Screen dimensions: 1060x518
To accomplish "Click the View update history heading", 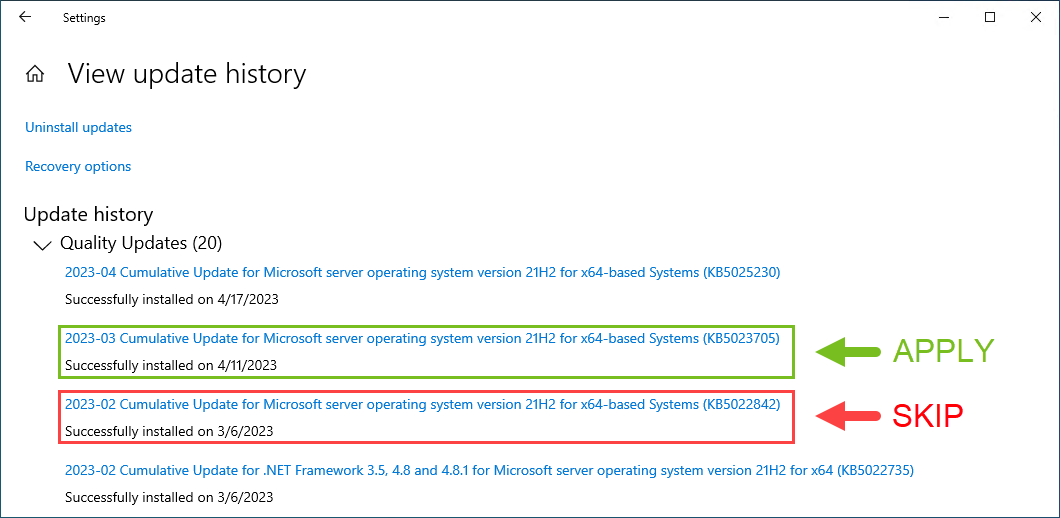I will pyautogui.click(x=187, y=73).
